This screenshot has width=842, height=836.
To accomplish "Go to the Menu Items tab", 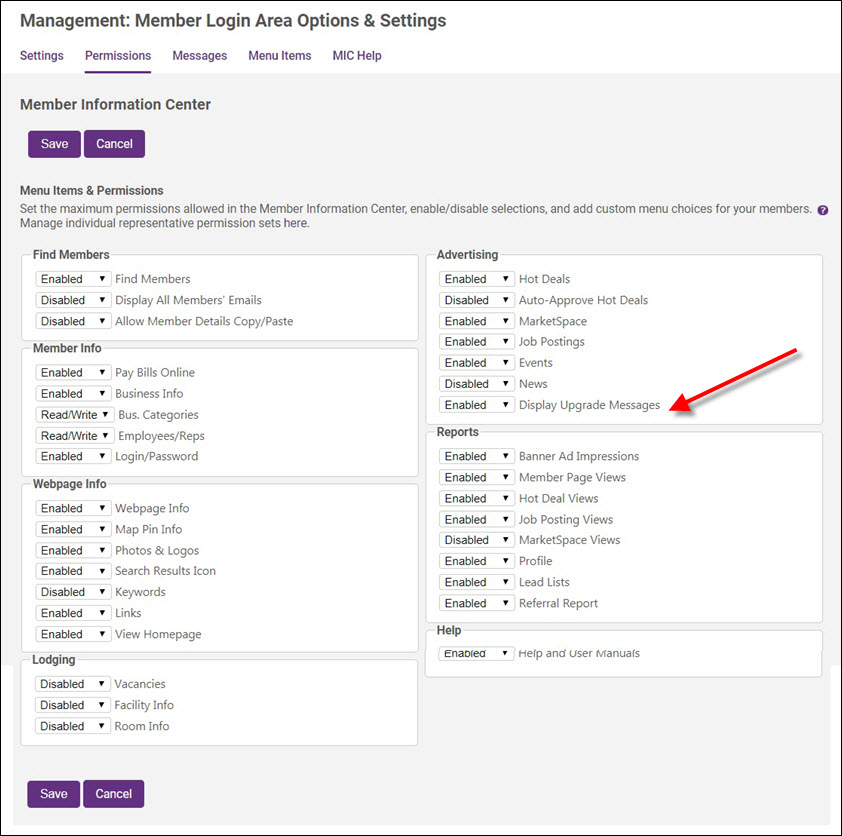I will click(280, 56).
